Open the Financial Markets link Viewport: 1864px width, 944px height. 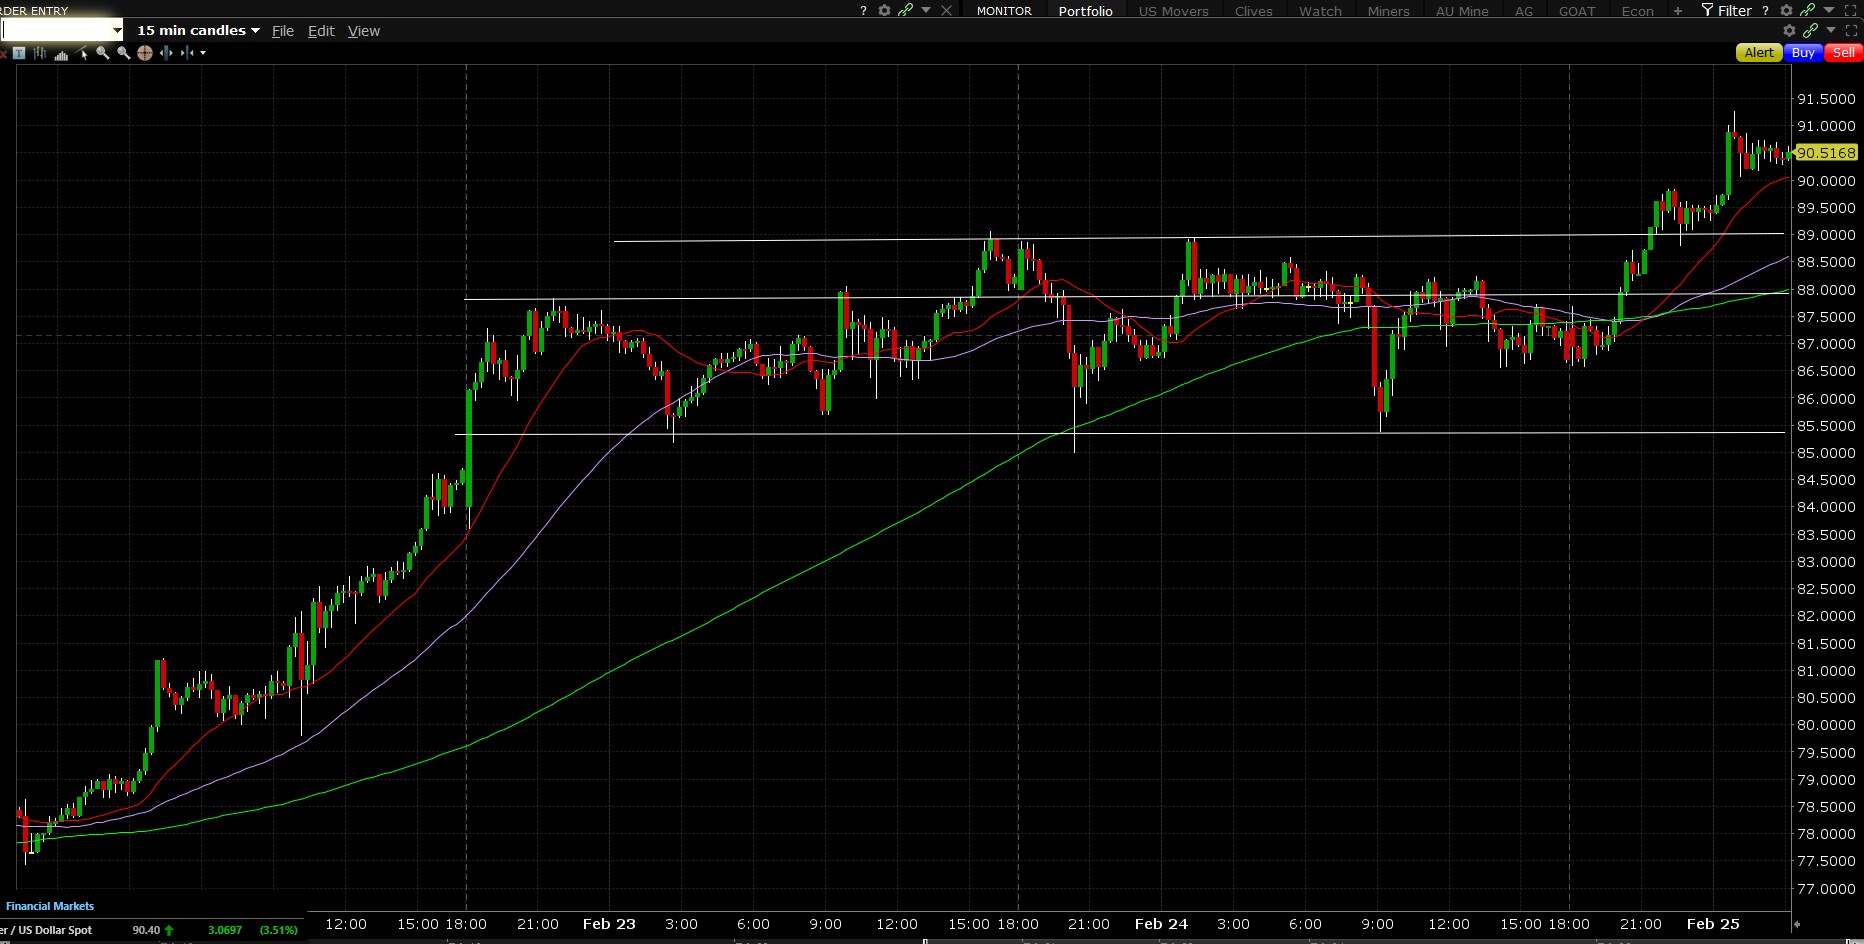[50, 906]
